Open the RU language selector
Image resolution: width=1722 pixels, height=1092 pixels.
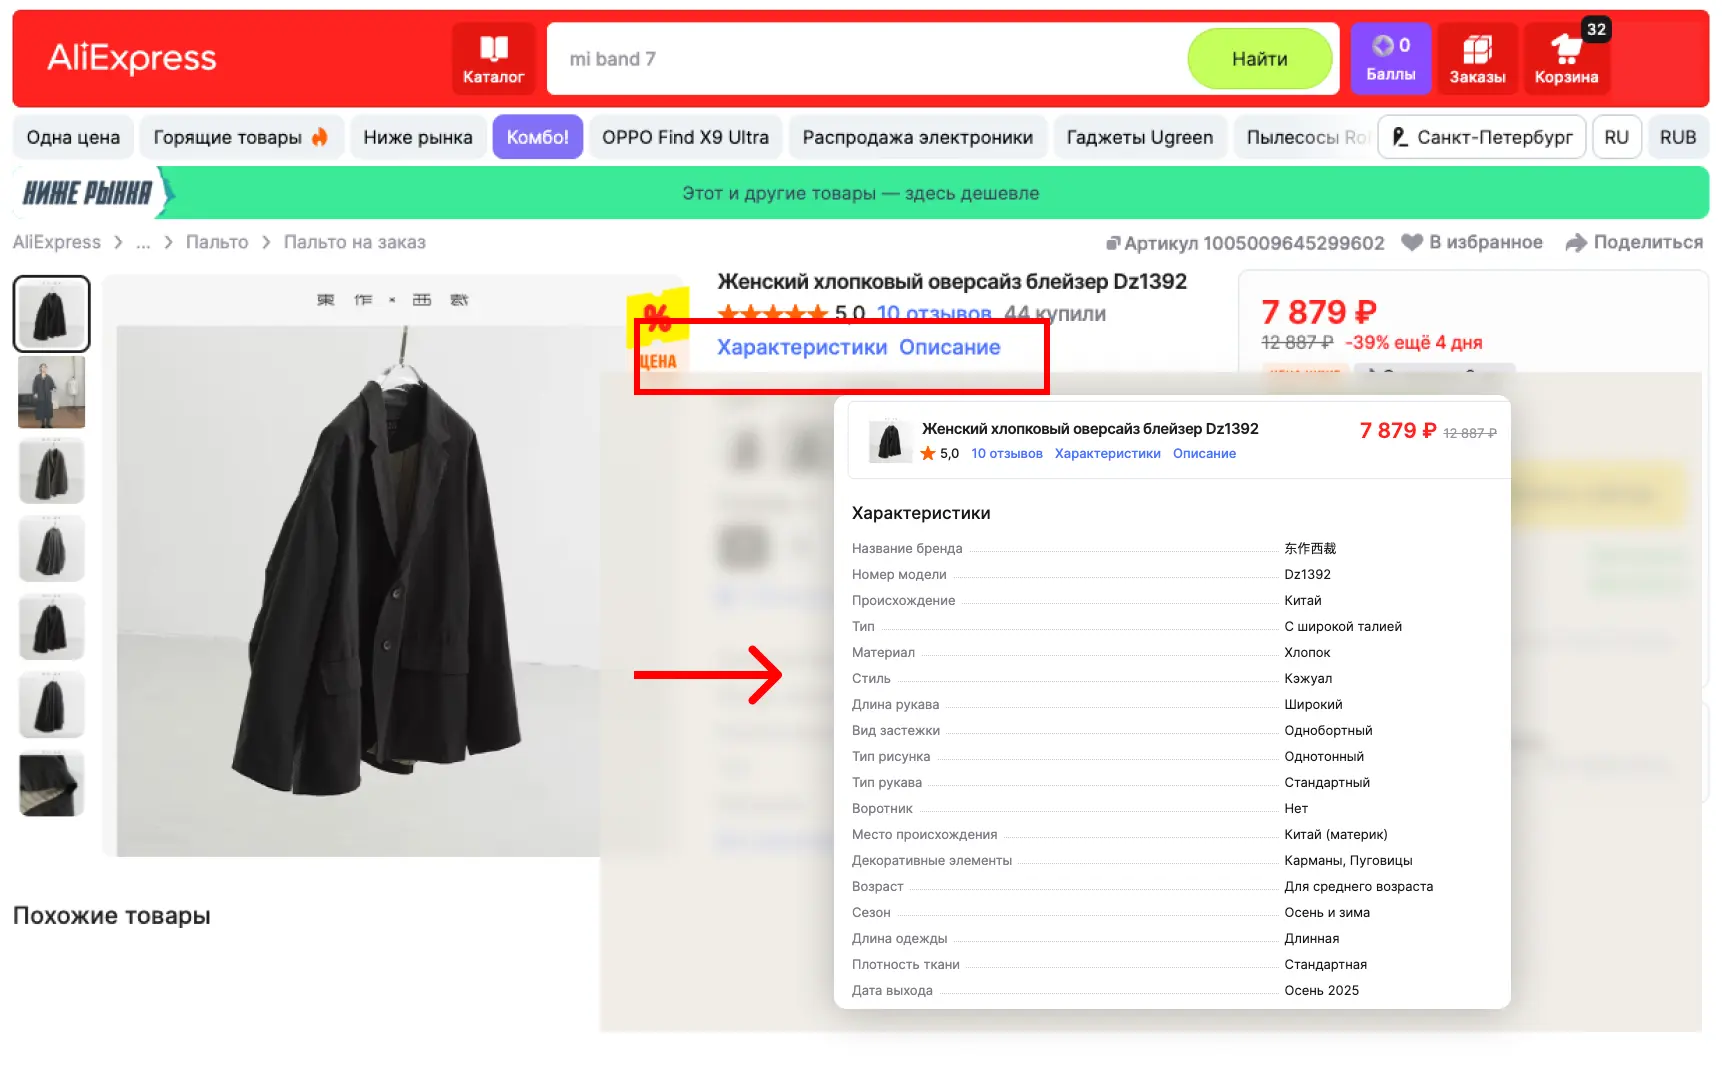point(1616,137)
